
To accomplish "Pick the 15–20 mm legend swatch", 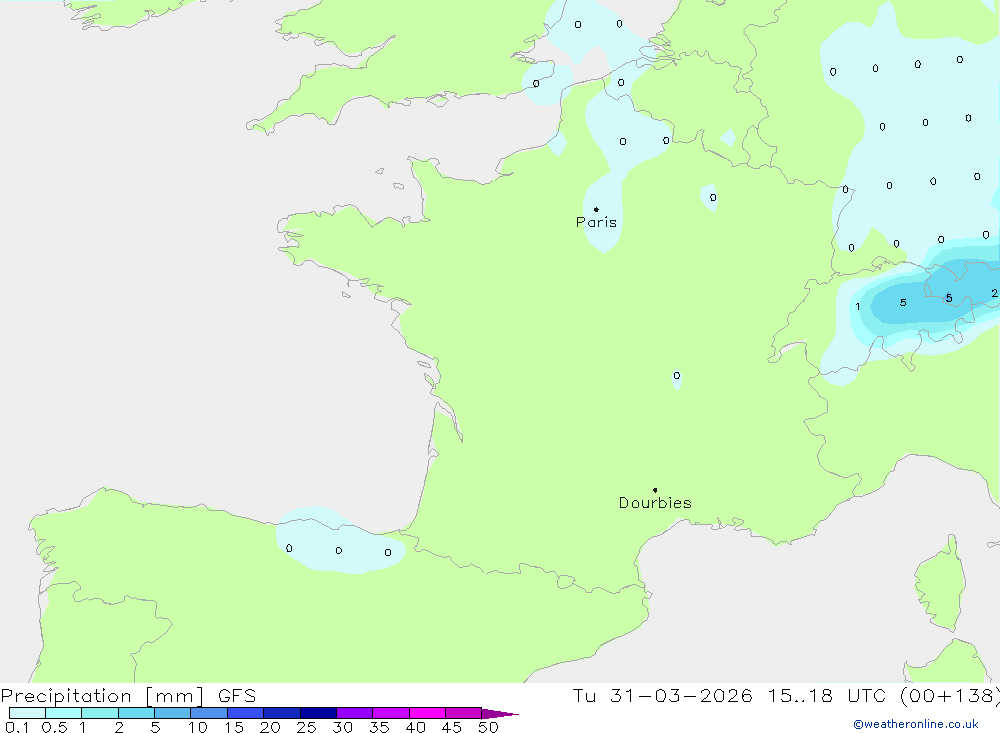I will point(246,713).
